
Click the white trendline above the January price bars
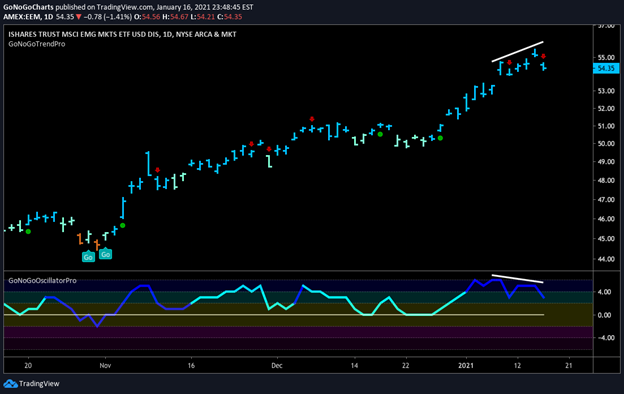tap(517, 51)
